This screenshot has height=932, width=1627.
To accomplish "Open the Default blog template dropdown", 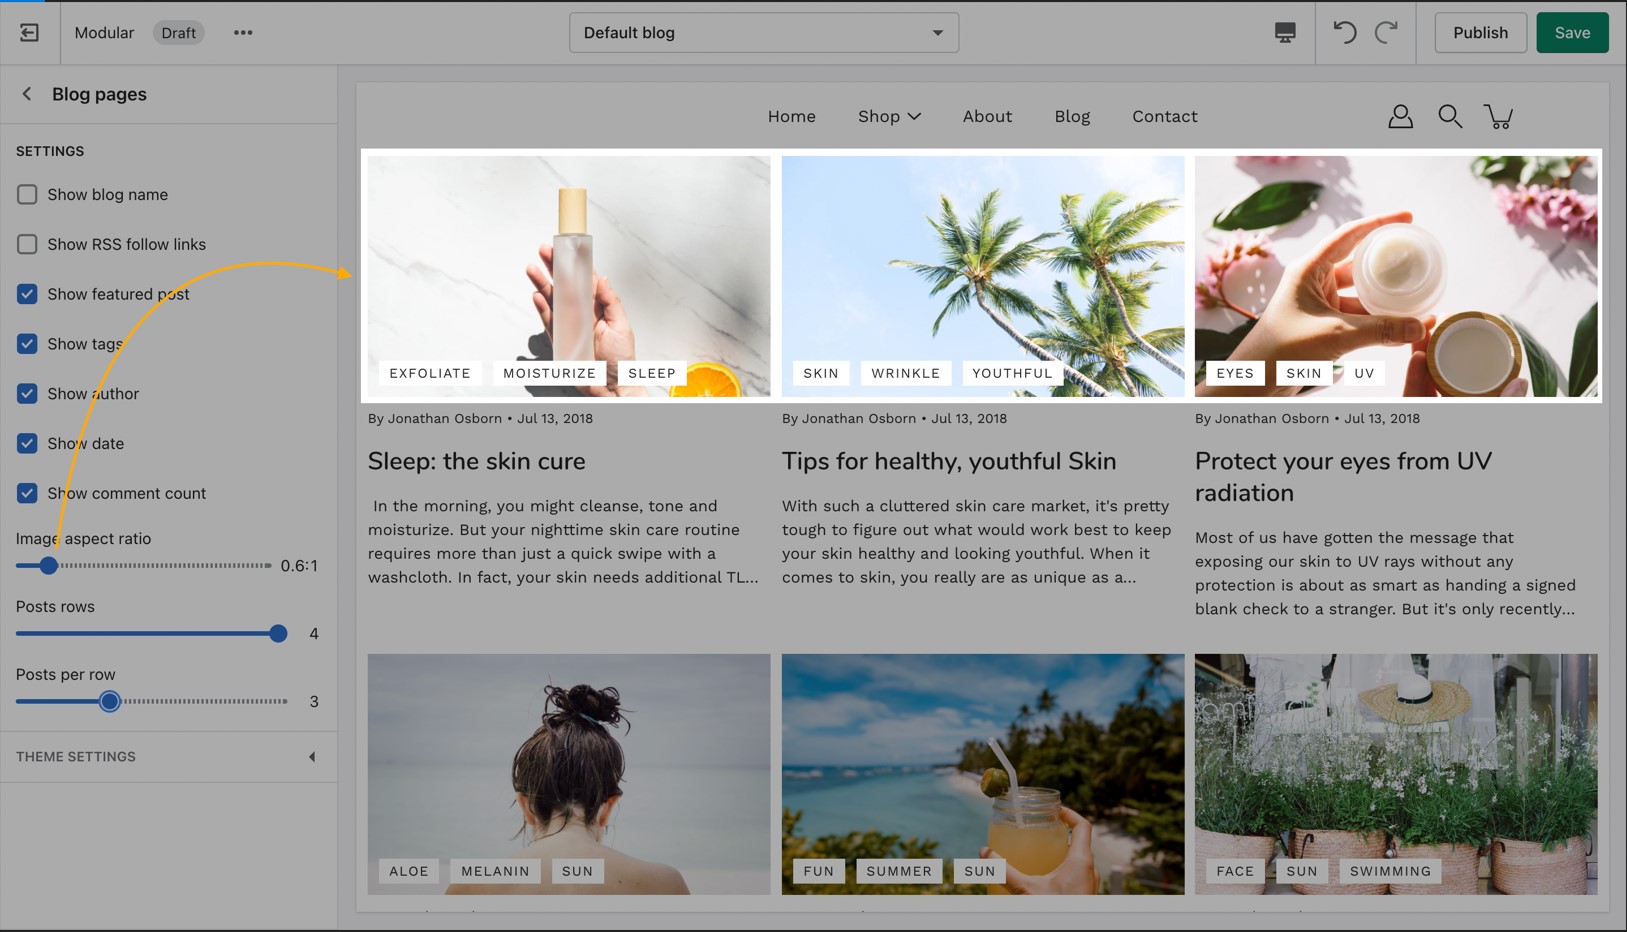I will click(x=763, y=33).
